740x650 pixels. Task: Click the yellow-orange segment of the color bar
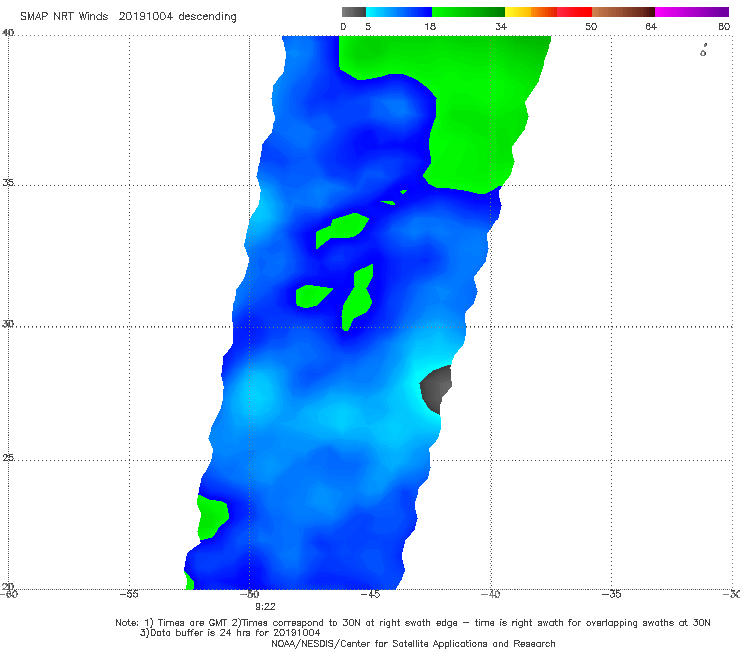coord(531,12)
